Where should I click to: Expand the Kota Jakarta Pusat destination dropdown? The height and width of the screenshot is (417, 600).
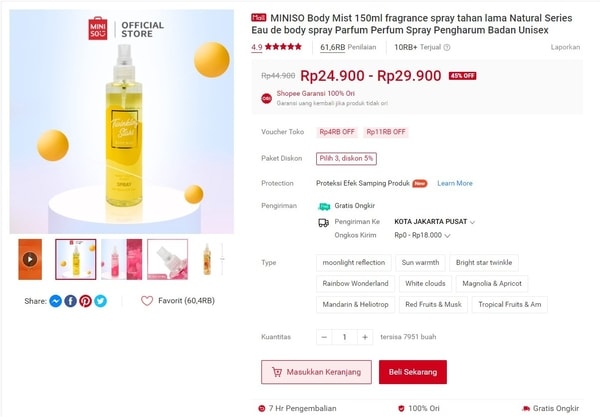click(x=434, y=222)
